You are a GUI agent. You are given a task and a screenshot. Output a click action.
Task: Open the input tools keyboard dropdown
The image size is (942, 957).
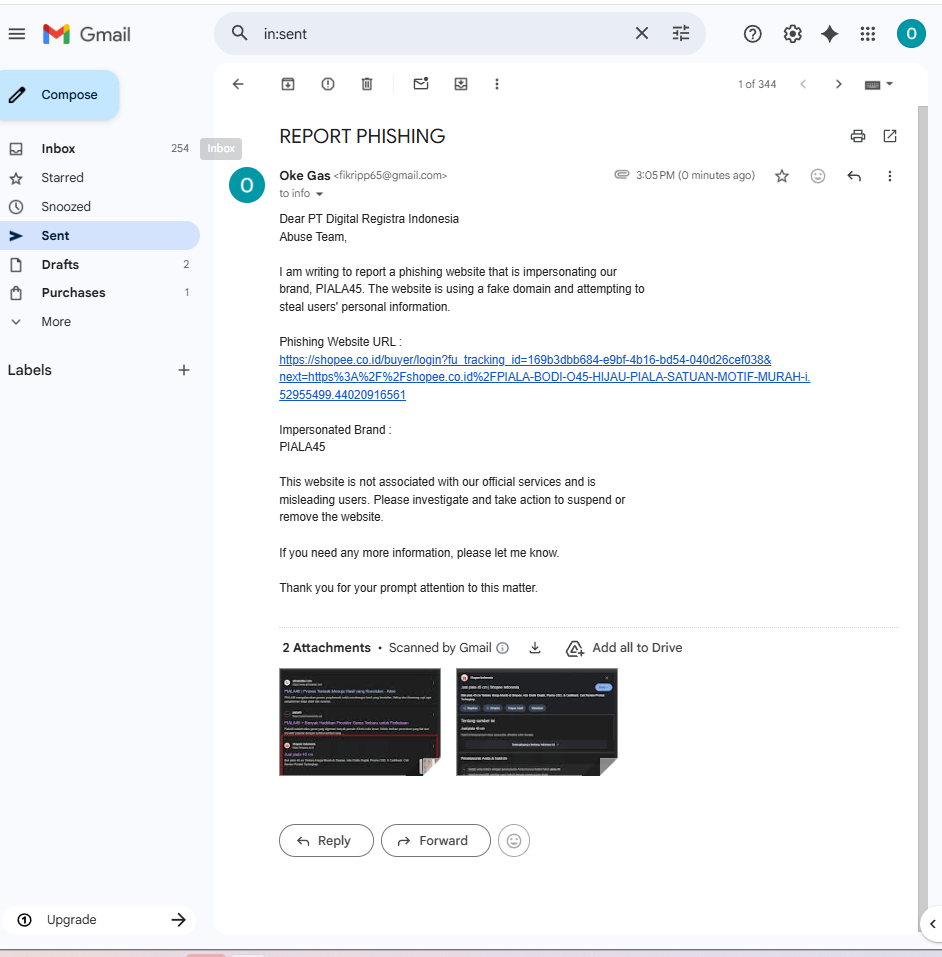tap(879, 84)
